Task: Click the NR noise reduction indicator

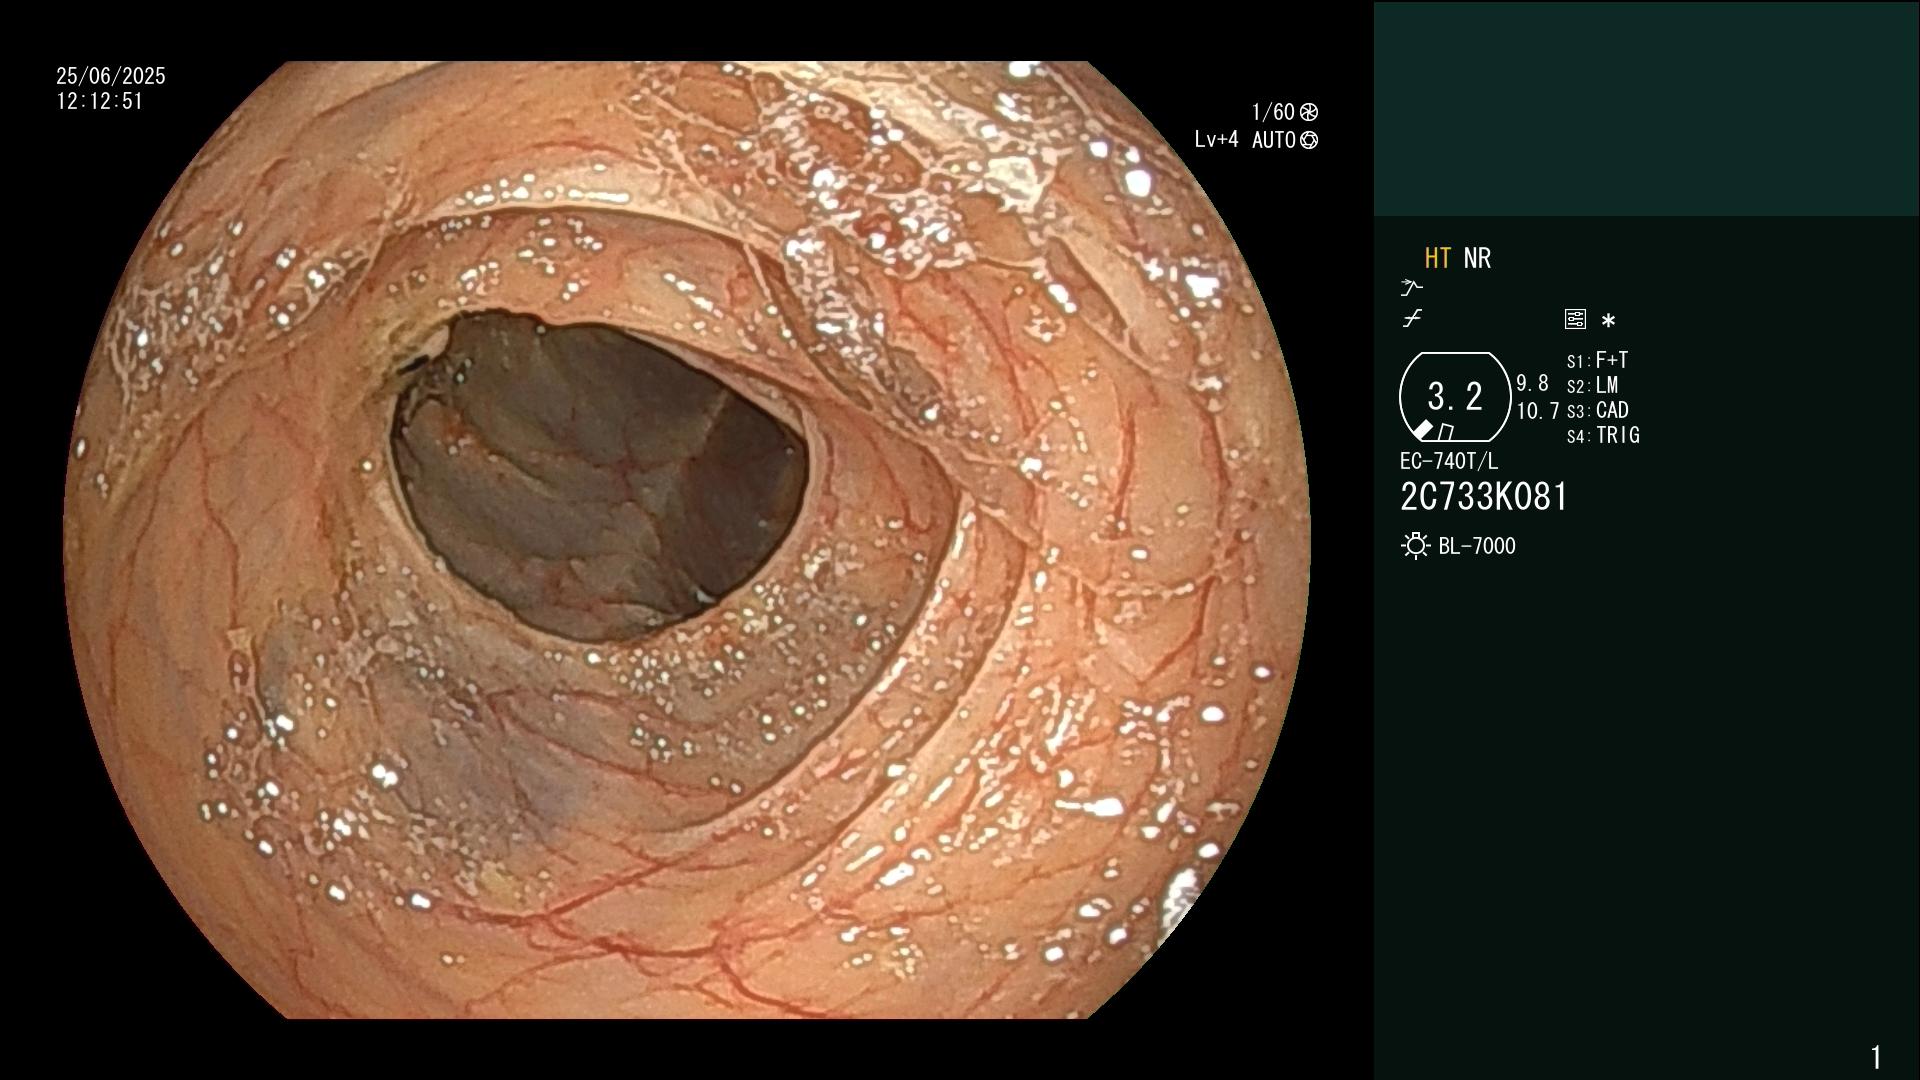Action: pos(1477,258)
